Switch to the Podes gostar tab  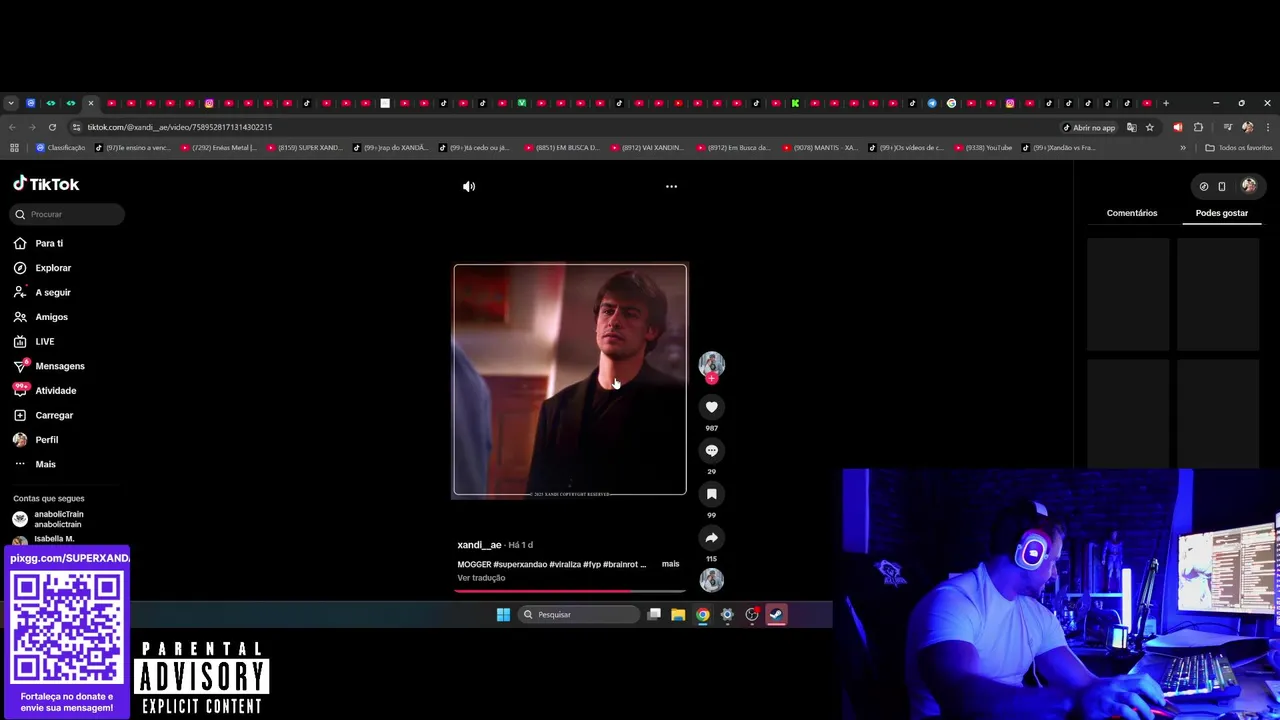click(x=1222, y=213)
